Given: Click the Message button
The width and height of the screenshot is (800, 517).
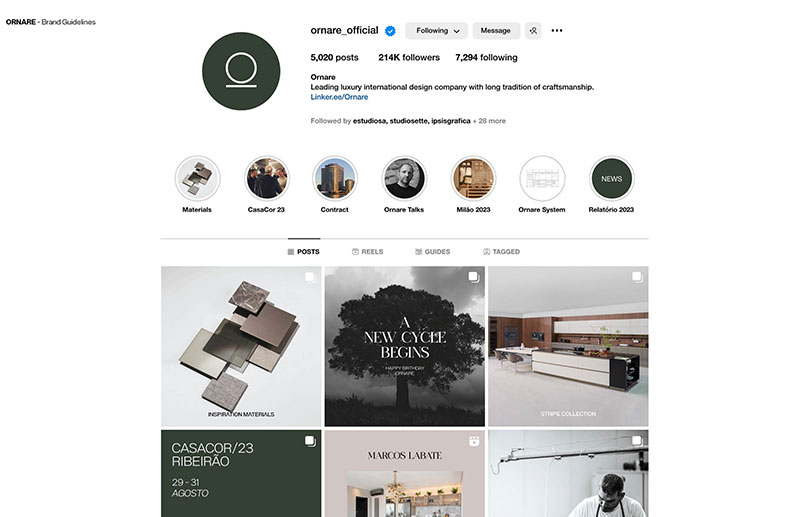Looking at the screenshot, I should tap(496, 31).
